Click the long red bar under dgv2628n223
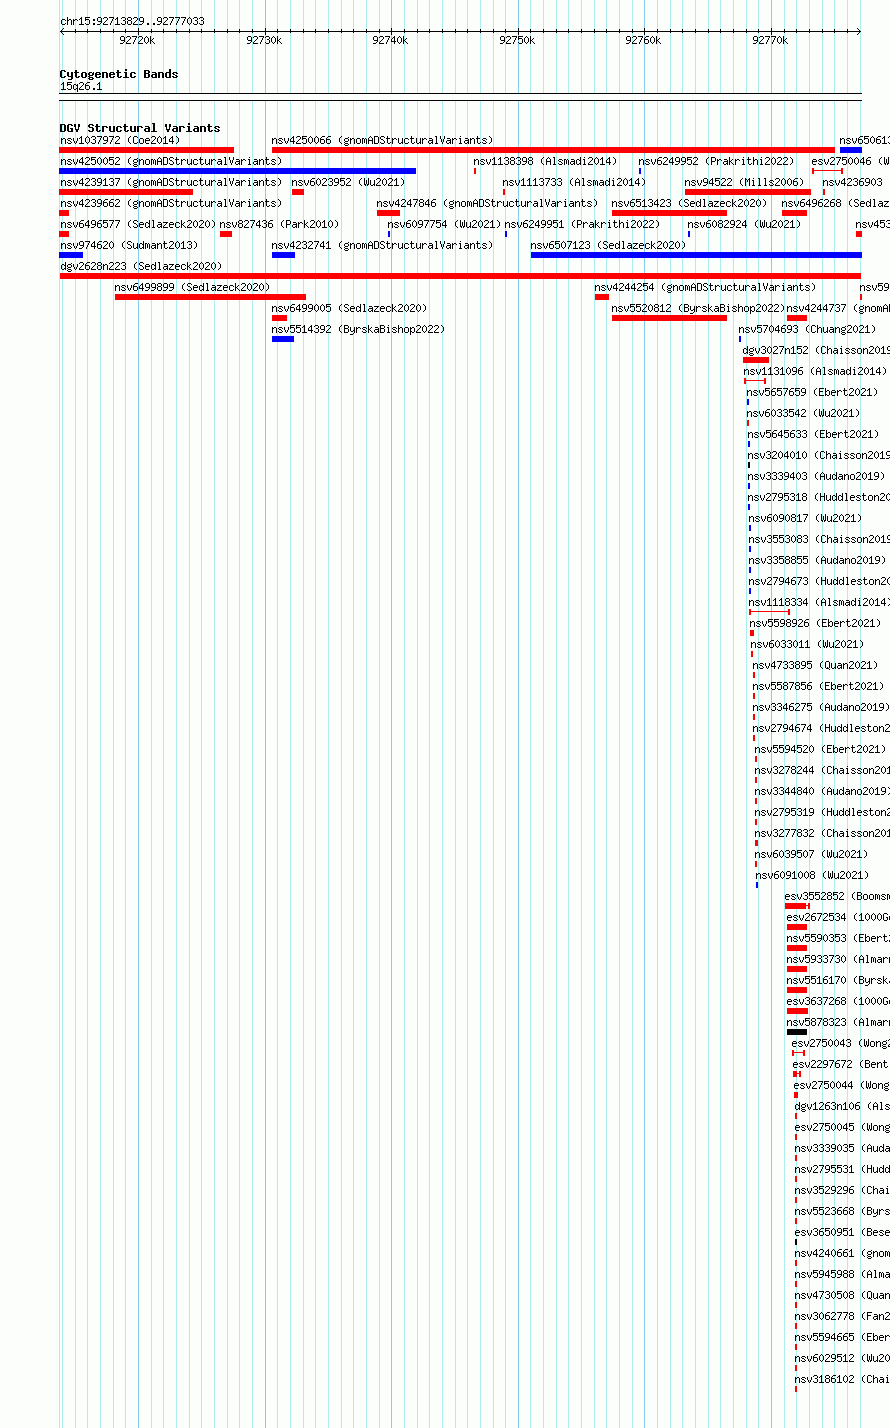 (460, 276)
